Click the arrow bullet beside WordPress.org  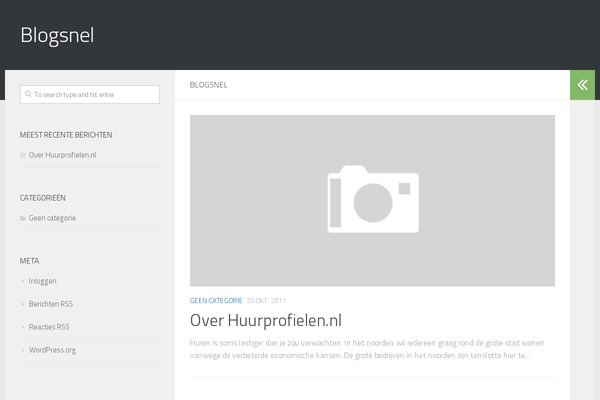point(23,350)
